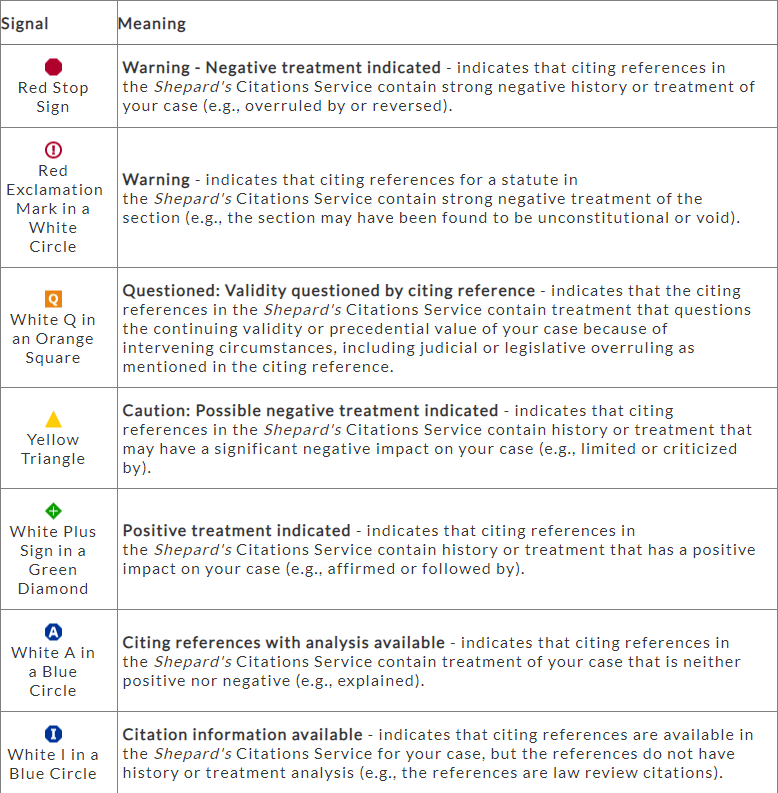Click the Meaning column header
Image resolution: width=778 pixels, height=793 pixels.
click(x=152, y=23)
